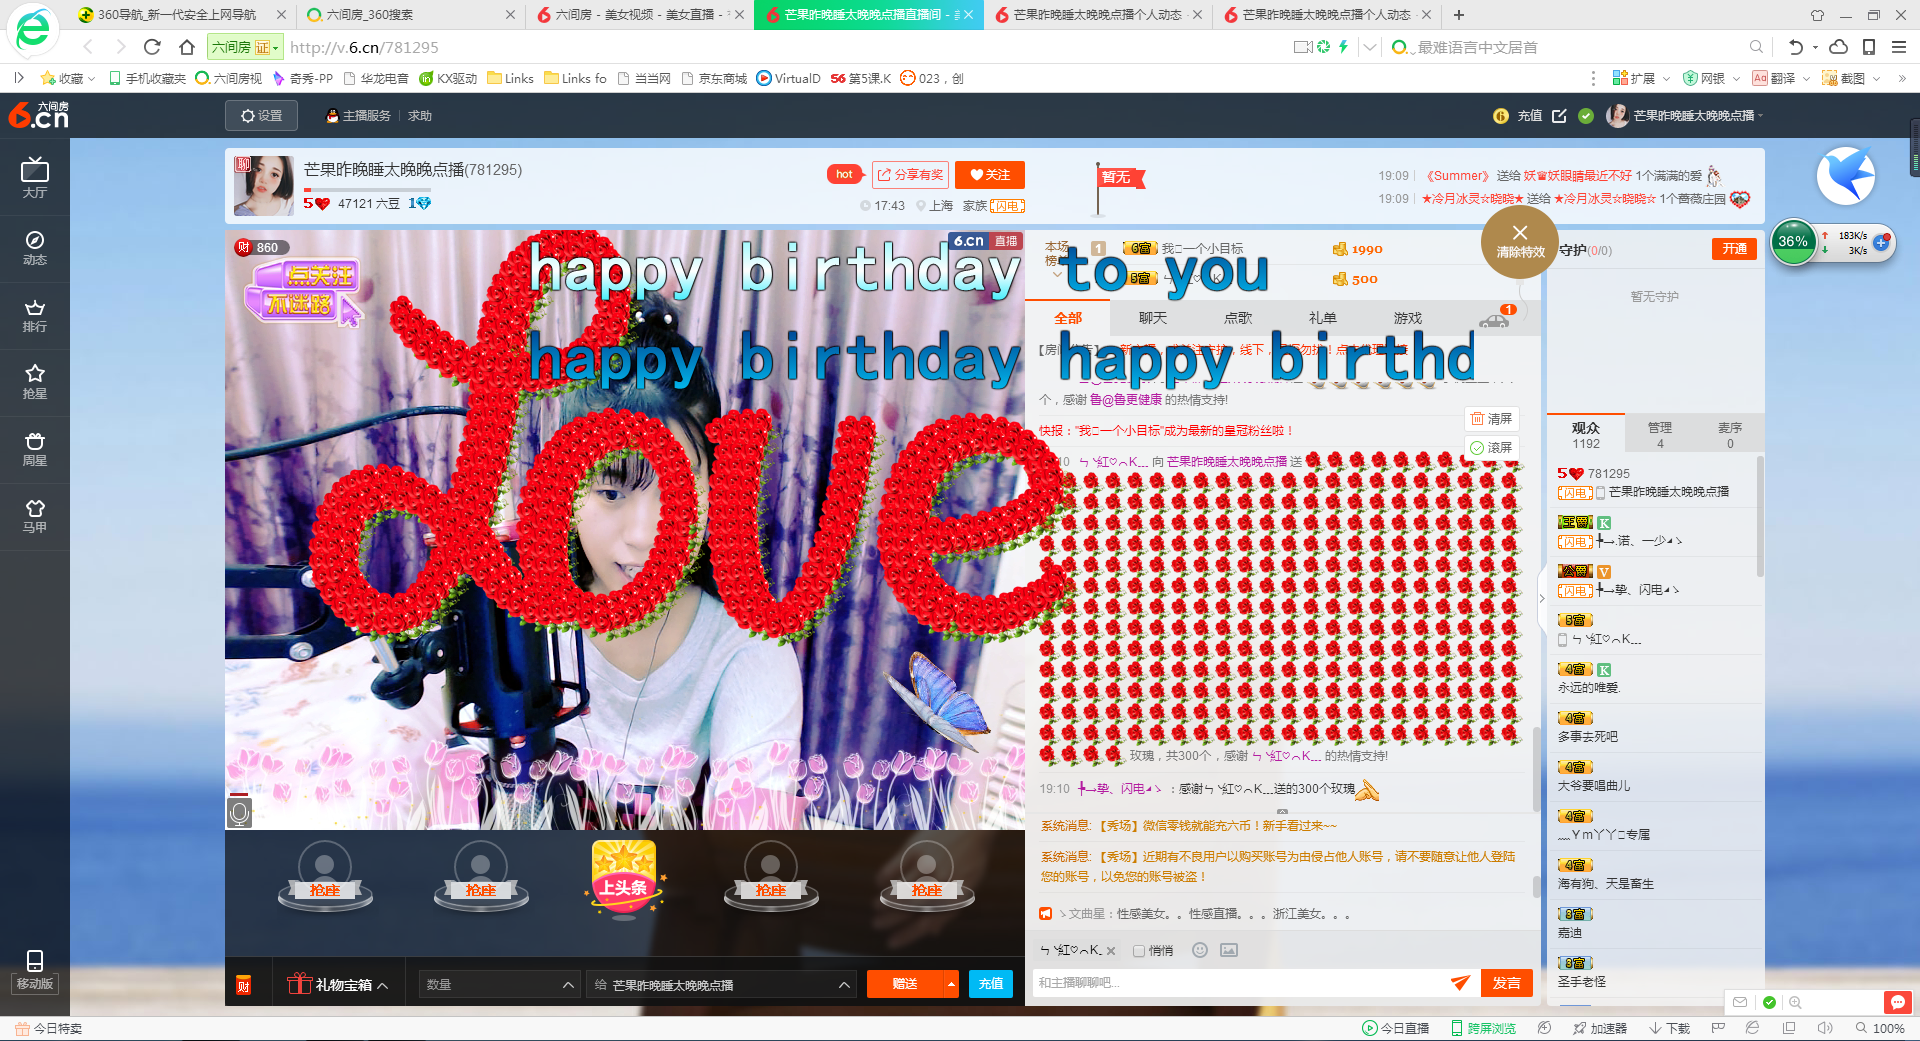1920x1041 pixels.
Task: Open the 数量 quantity dropdown
Action: click(500, 984)
